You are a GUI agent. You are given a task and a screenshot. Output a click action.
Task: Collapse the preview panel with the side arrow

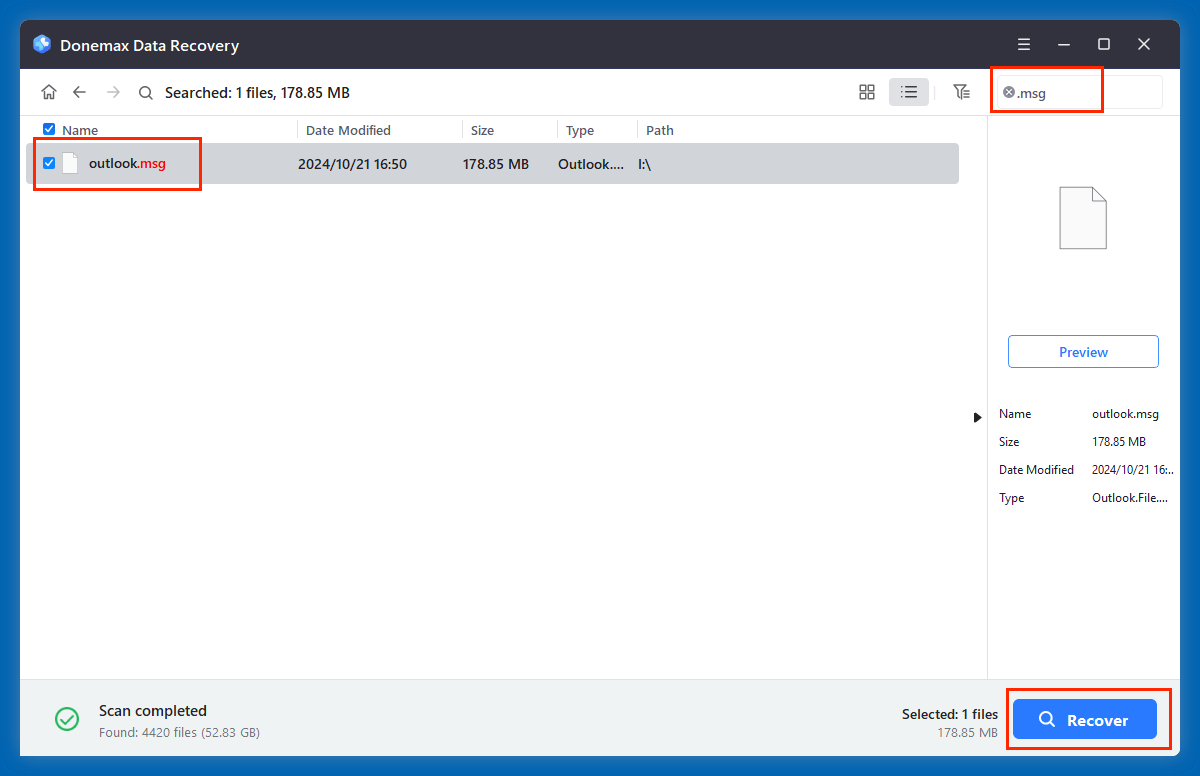click(x=977, y=417)
